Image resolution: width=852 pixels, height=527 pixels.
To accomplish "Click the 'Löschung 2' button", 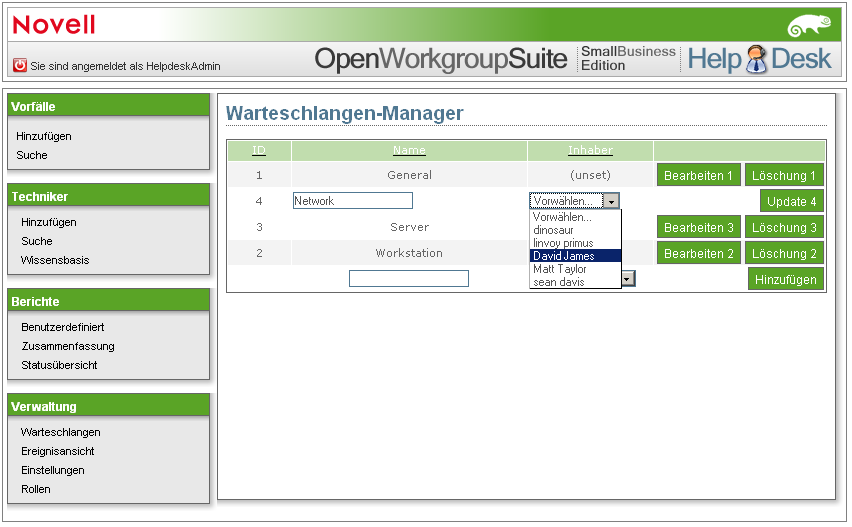I will [784, 254].
